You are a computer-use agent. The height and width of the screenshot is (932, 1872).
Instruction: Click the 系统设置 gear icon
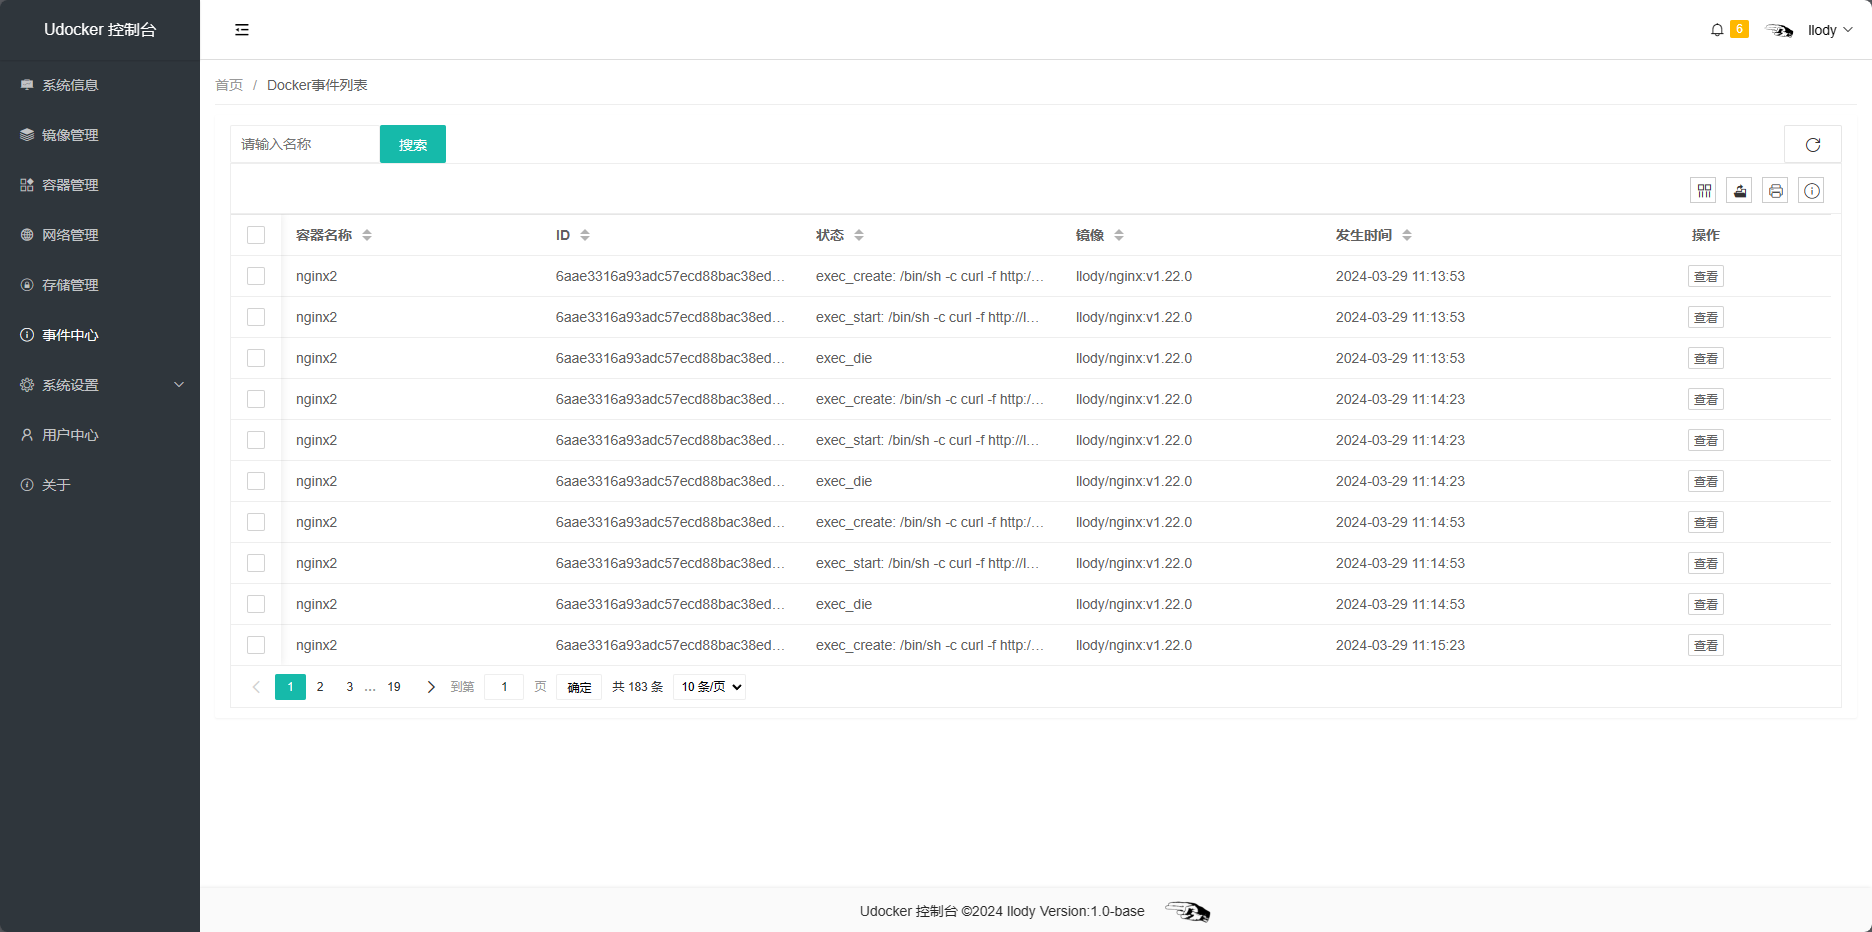[x=27, y=385]
